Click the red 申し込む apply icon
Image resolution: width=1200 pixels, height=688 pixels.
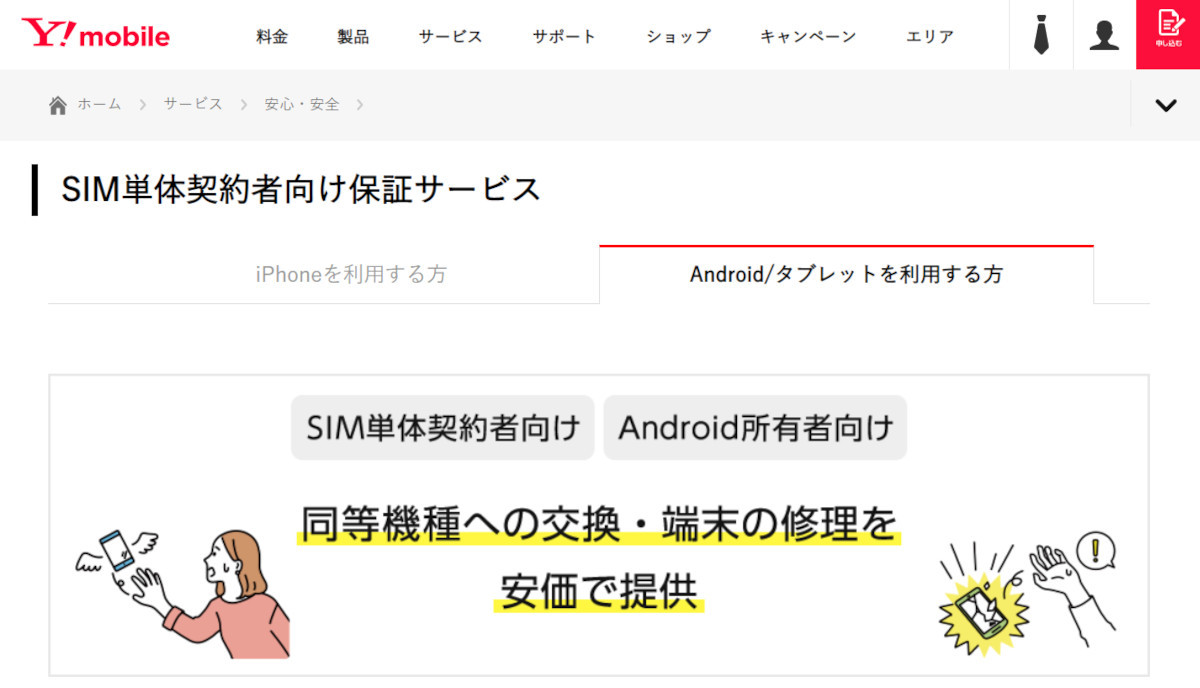point(1168,35)
